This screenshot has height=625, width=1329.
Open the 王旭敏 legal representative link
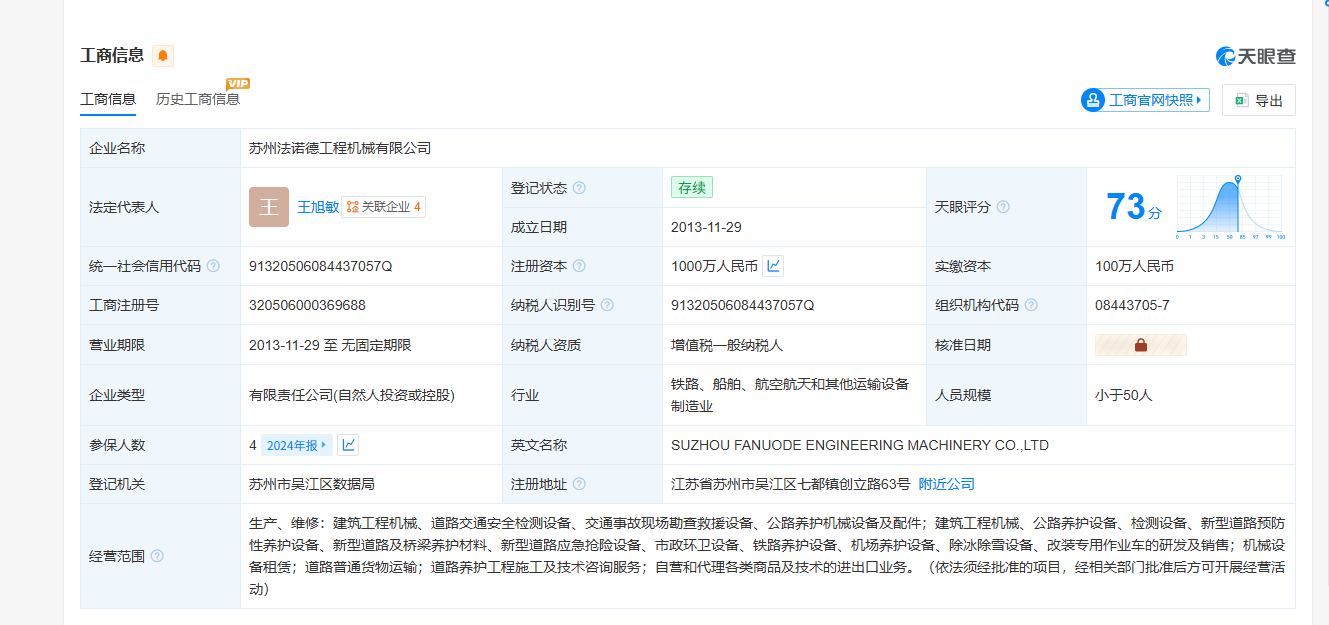[318, 207]
